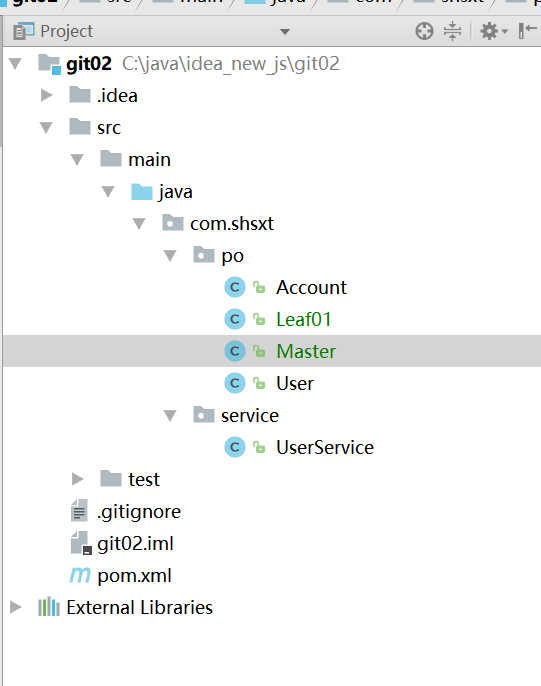Click the Maven pom.xml icon
Screen dimensions: 541x686
80,575
